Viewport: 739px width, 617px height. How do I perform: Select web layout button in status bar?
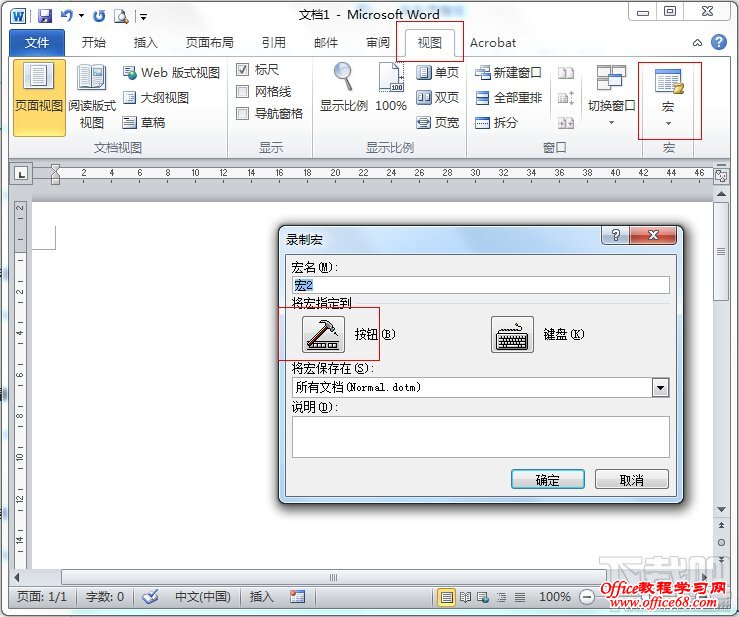coord(483,597)
